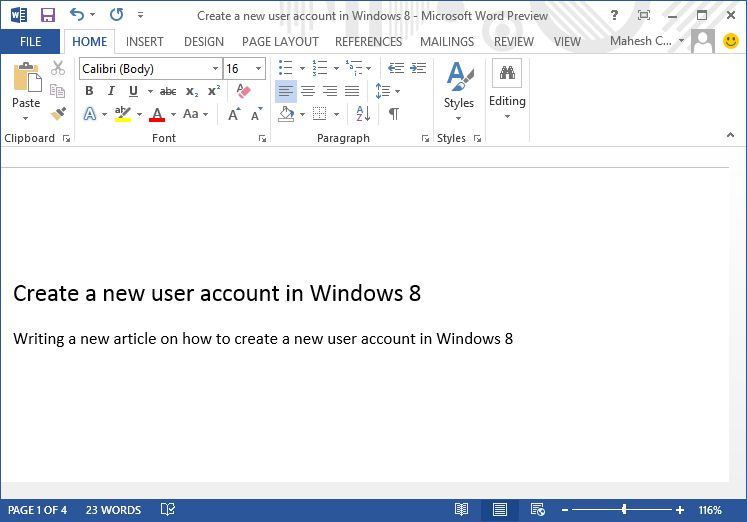The image size is (747, 522).
Task: Click the Repeat typing icon
Action: [116, 15]
